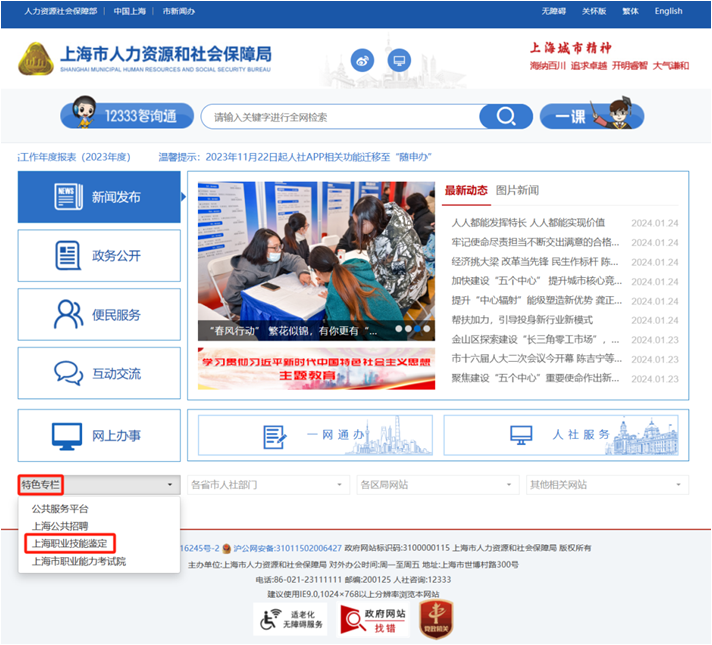Open the 人社服务 banner
The height and width of the screenshot is (645, 712).
(x=566, y=435)
